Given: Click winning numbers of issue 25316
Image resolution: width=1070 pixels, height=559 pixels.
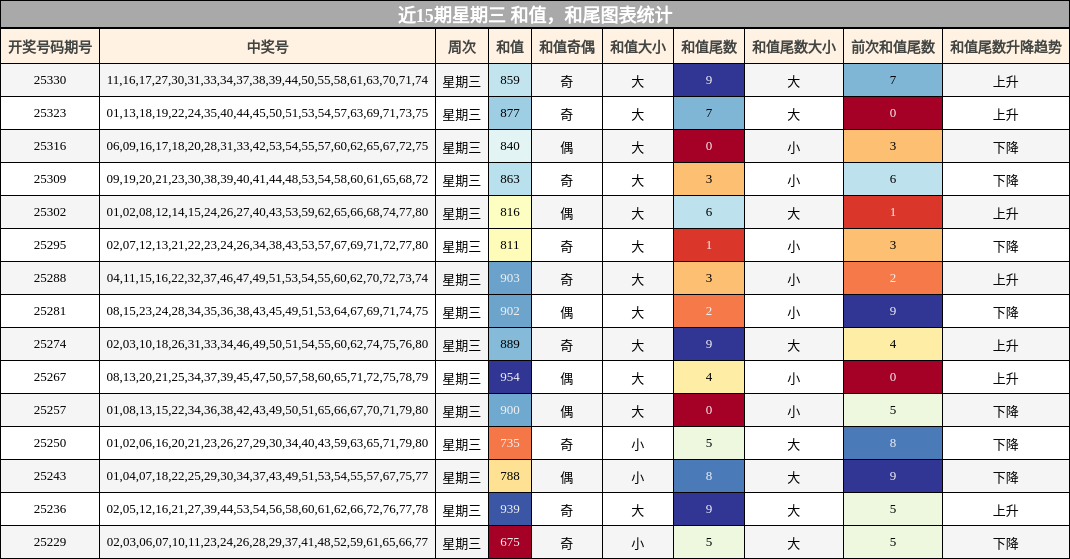Looking at the screenshot, I should tap(268, 146).
